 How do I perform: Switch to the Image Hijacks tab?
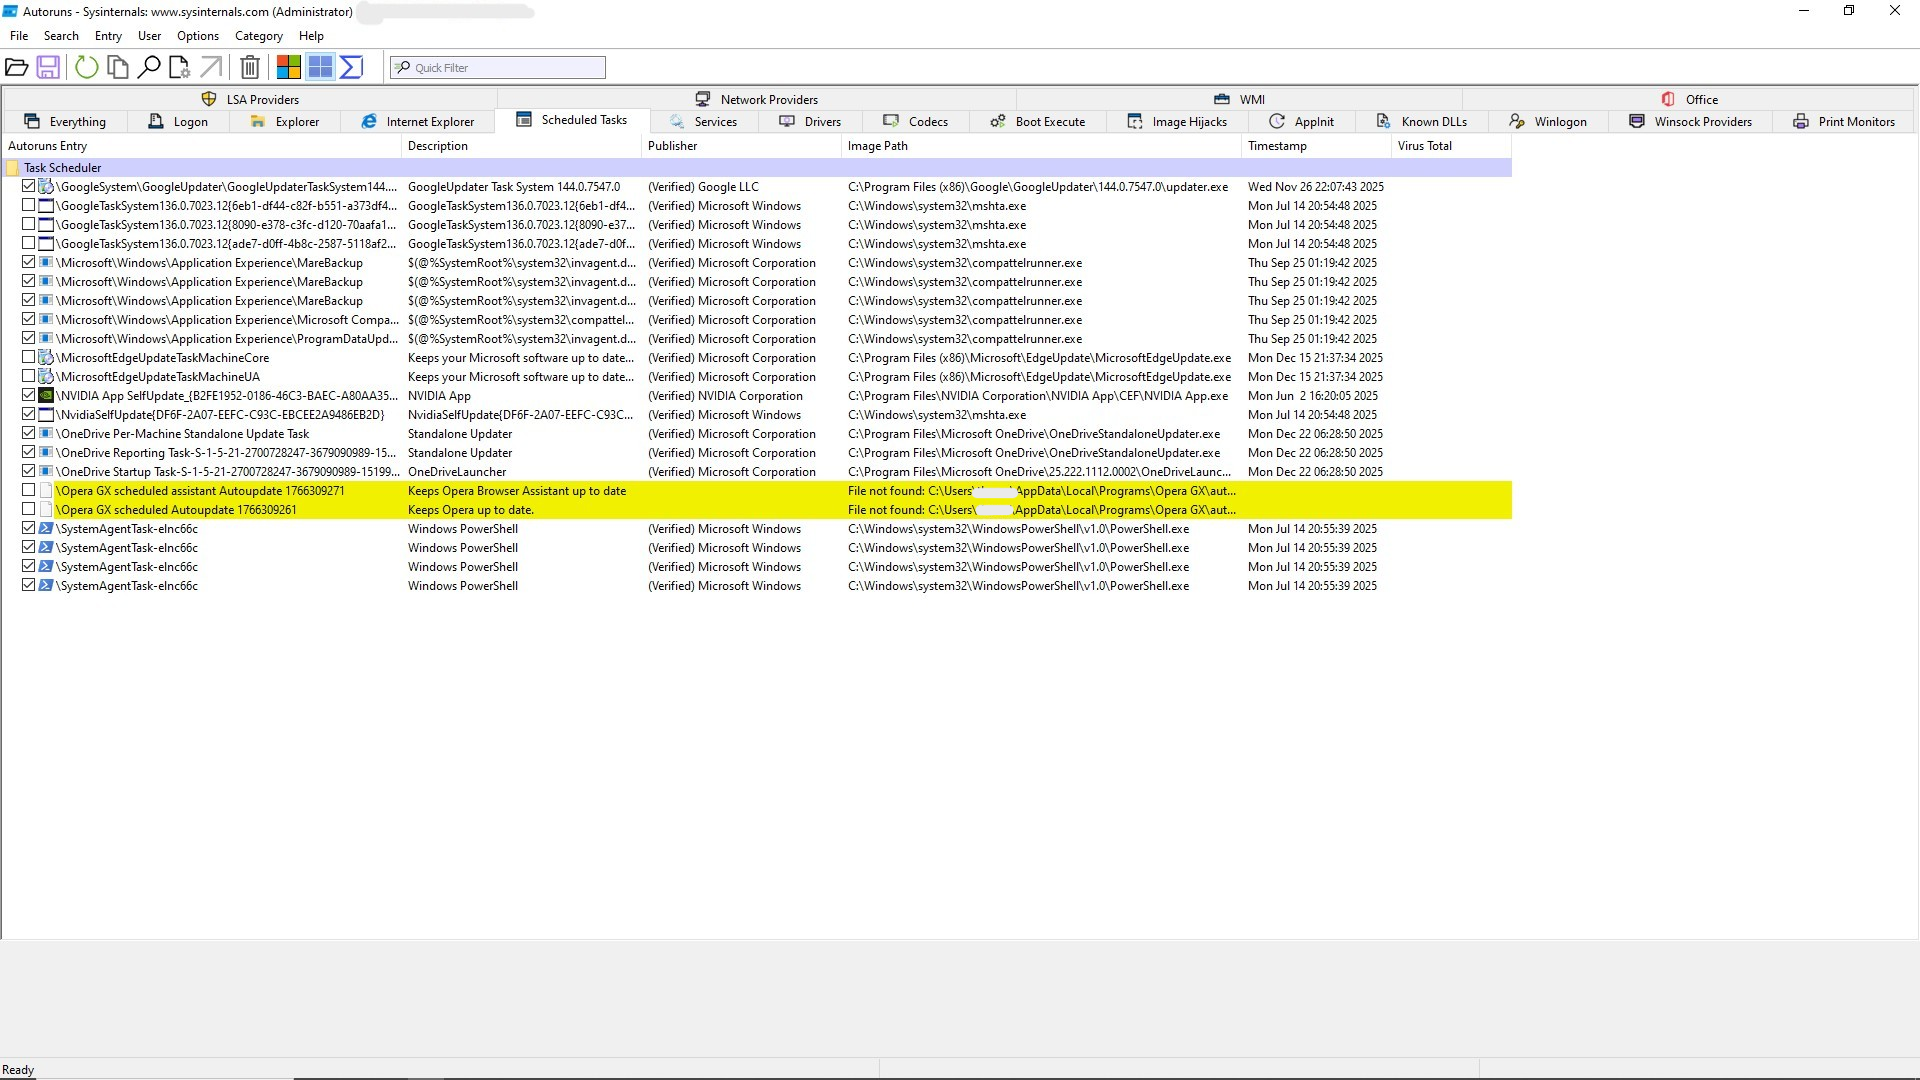click(x=1177, y=122)
